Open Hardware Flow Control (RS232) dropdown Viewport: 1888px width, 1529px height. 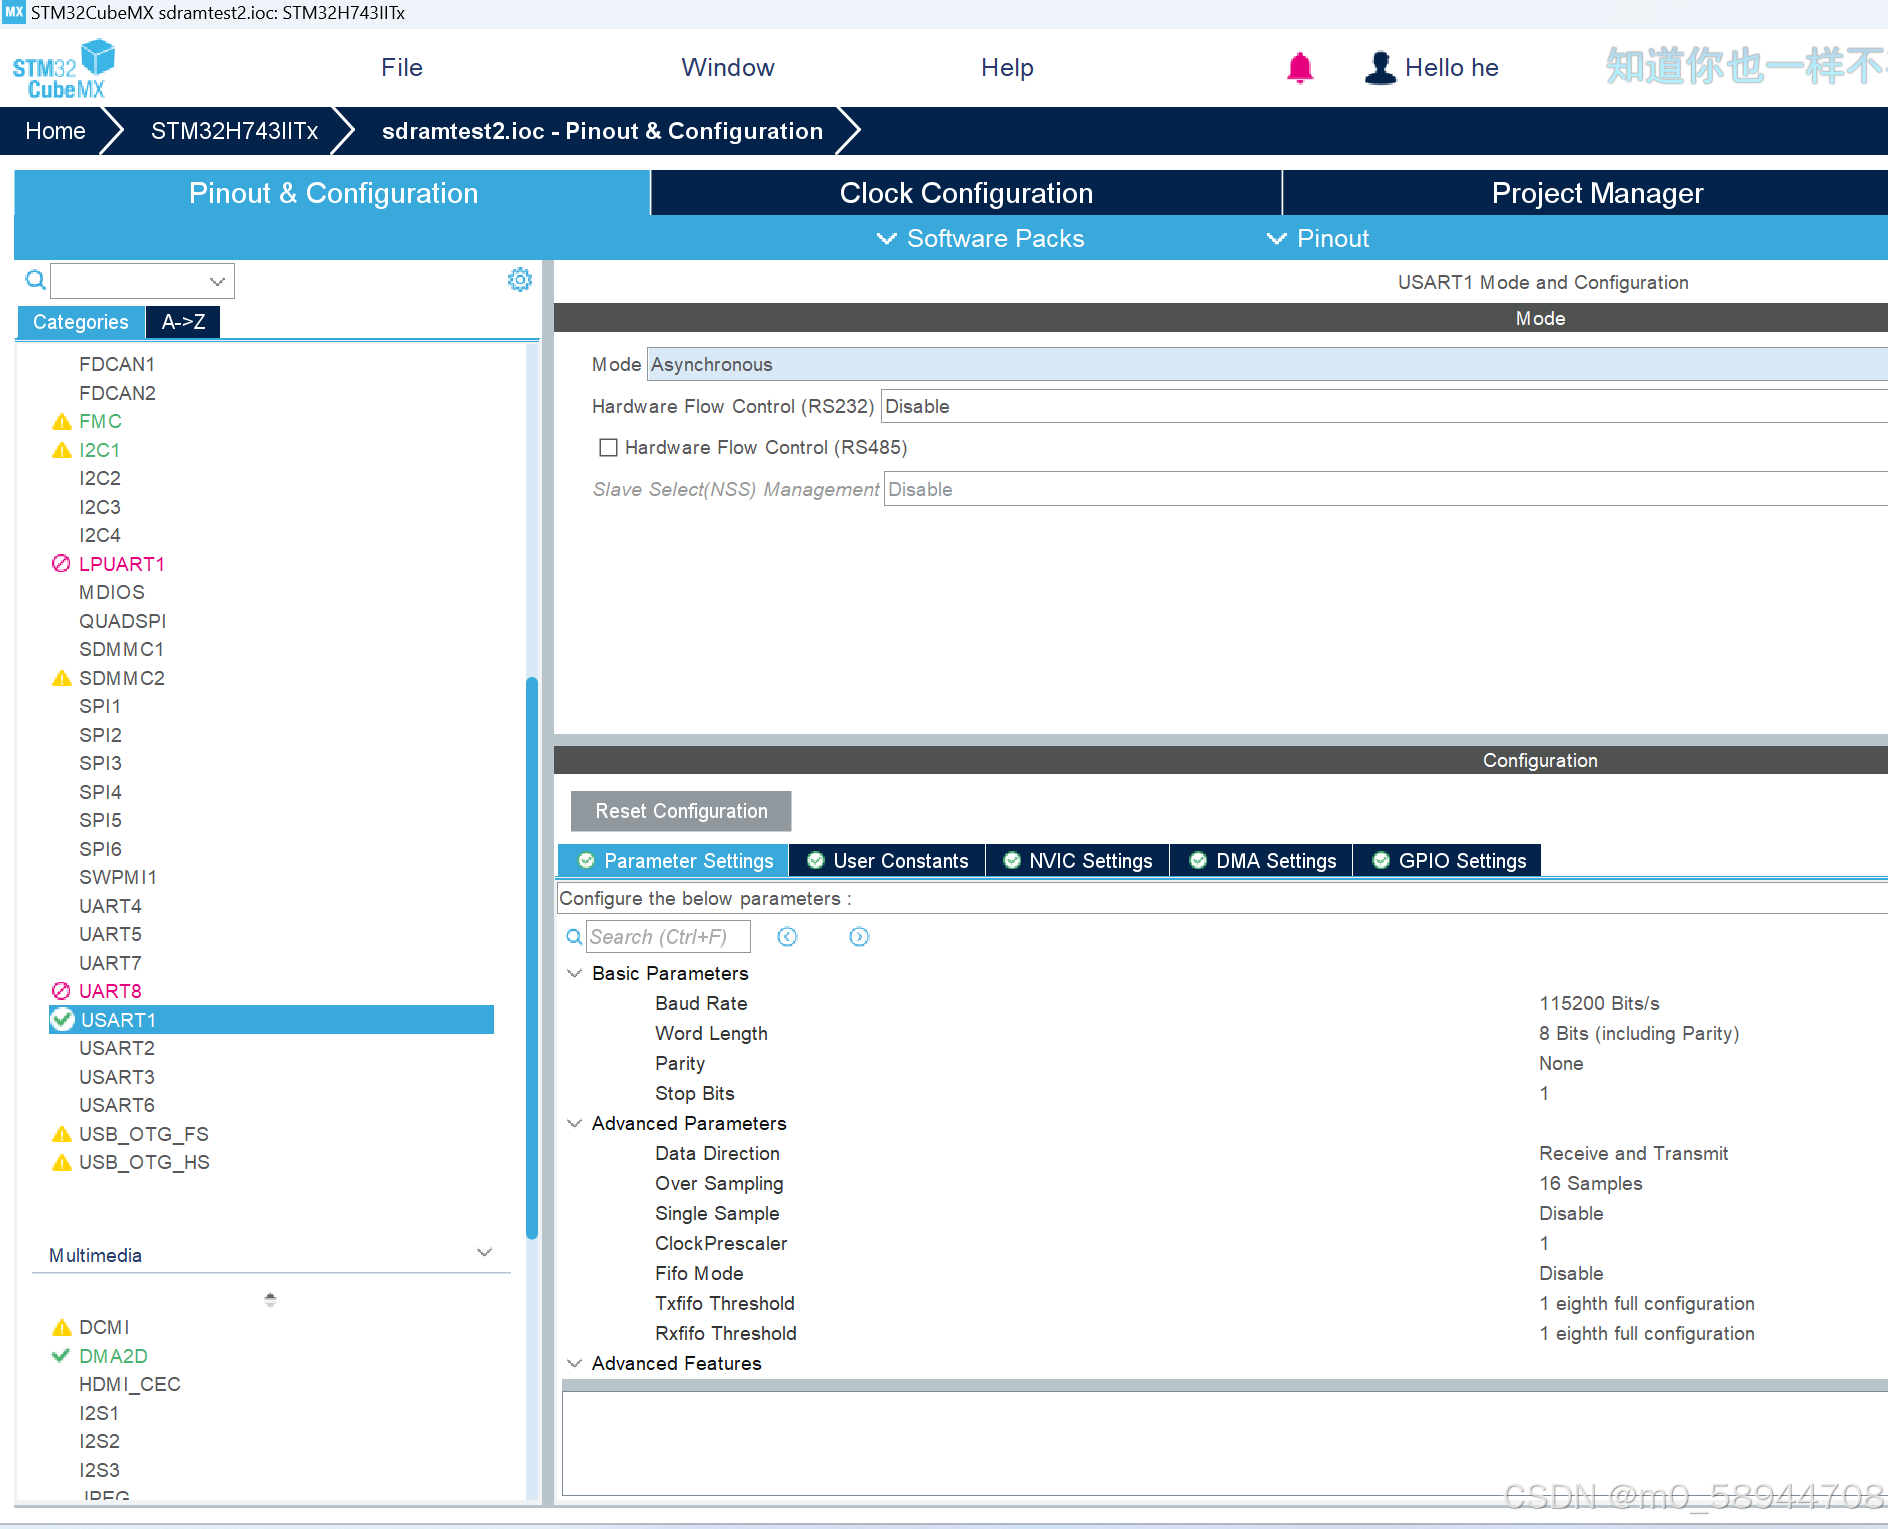point(1384,407)
